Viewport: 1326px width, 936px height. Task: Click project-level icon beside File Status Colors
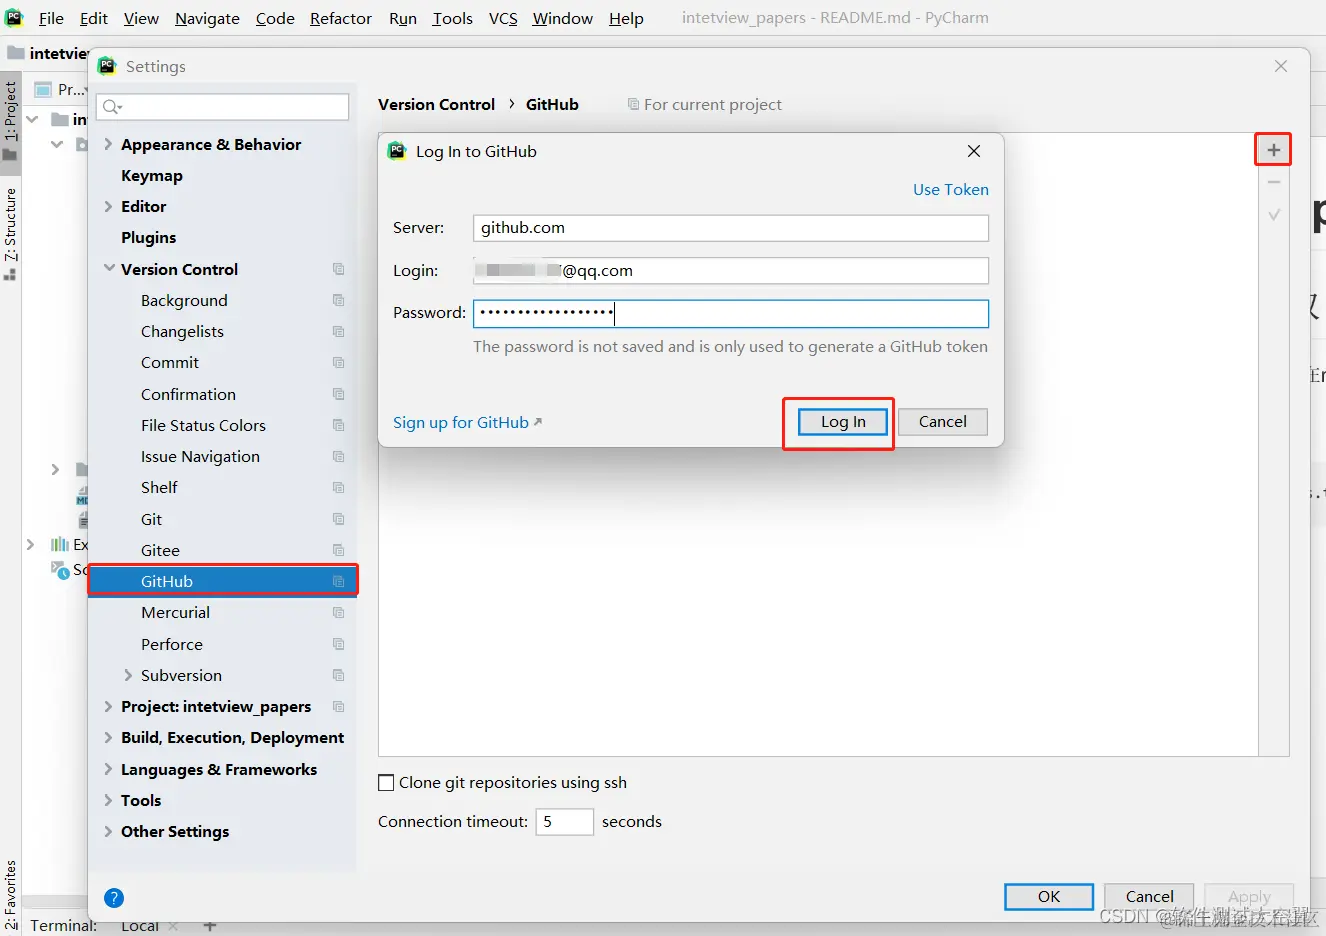coord(338,425)
